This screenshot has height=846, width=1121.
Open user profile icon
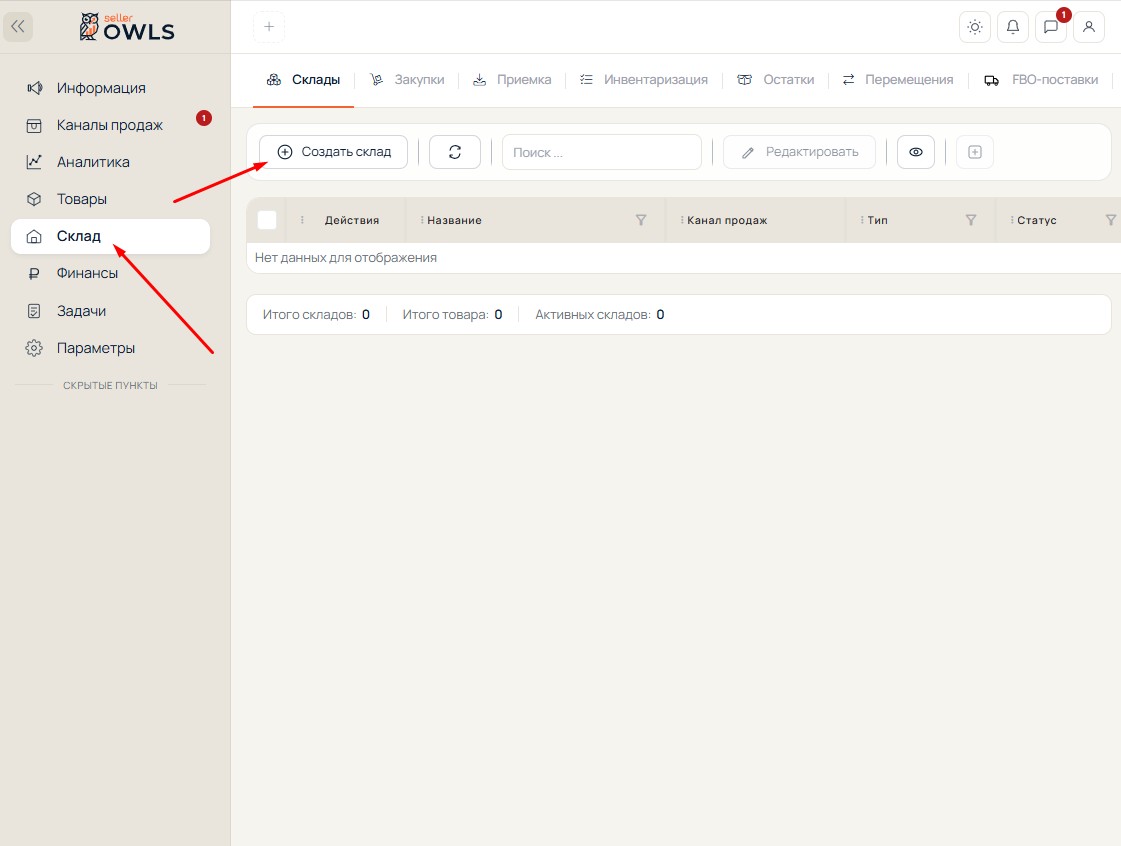point(1089,27)
